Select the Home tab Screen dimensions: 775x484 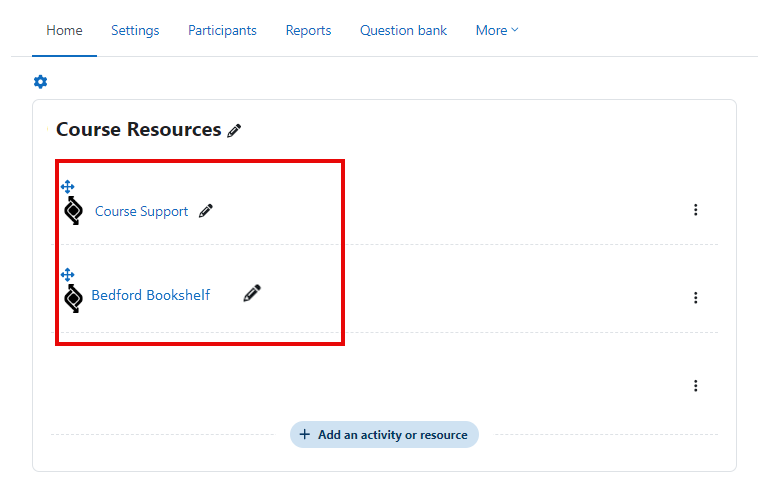point(64,31)
